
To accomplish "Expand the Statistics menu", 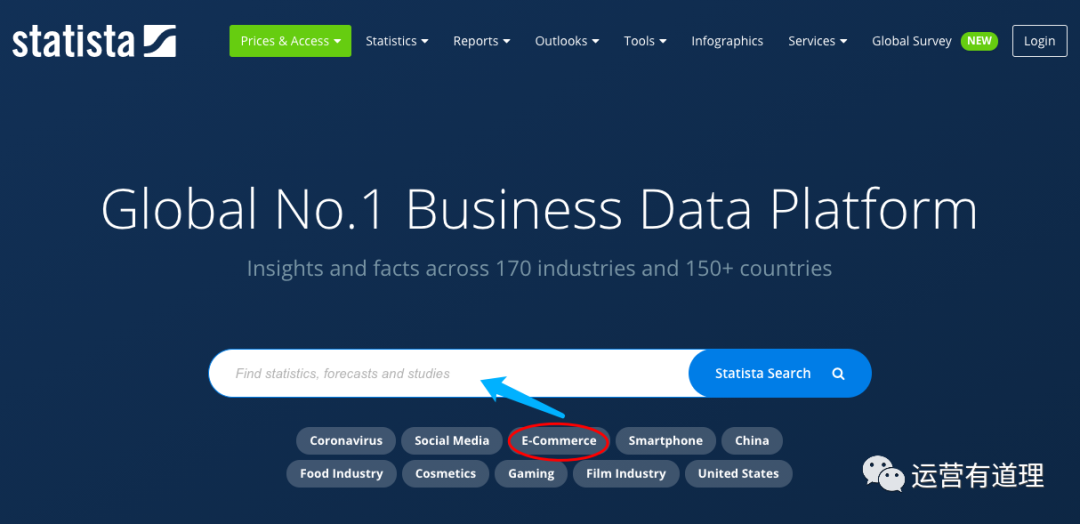I will 397,41.
